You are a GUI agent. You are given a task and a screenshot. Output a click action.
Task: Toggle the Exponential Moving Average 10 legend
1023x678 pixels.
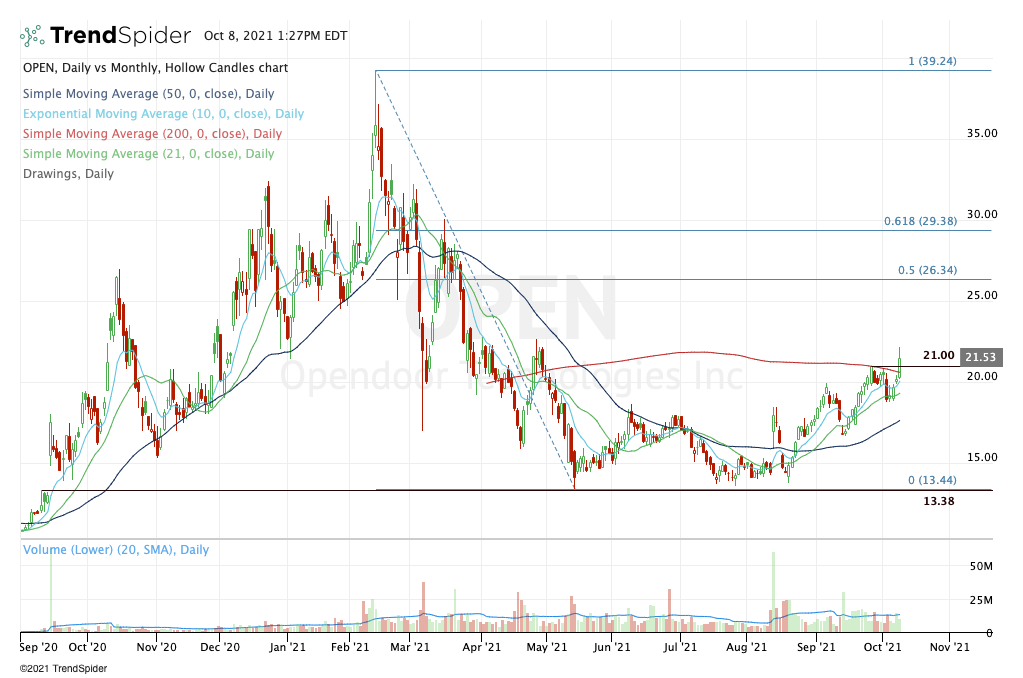162,114
